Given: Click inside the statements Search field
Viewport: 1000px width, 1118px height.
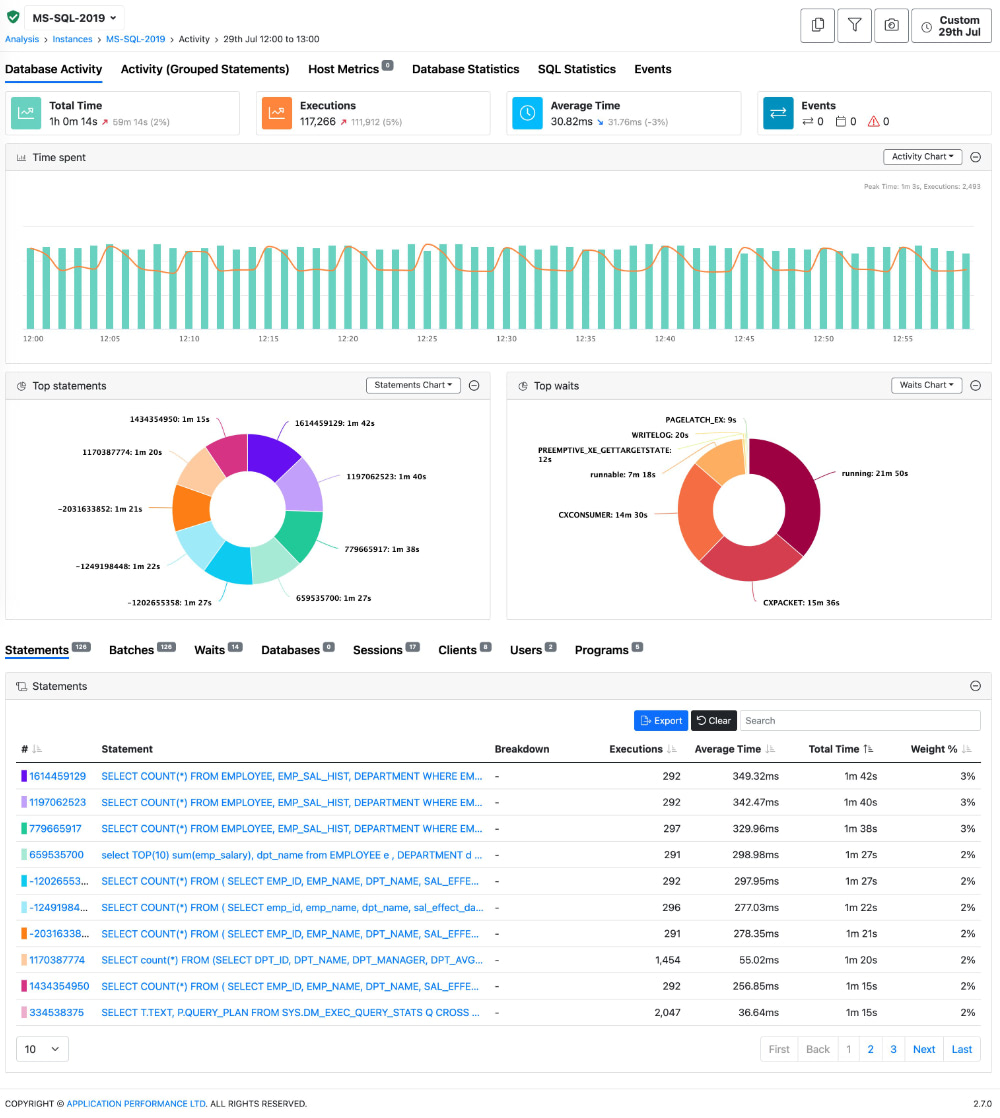Looking at the screenshot, I should (x=860, y=720).
